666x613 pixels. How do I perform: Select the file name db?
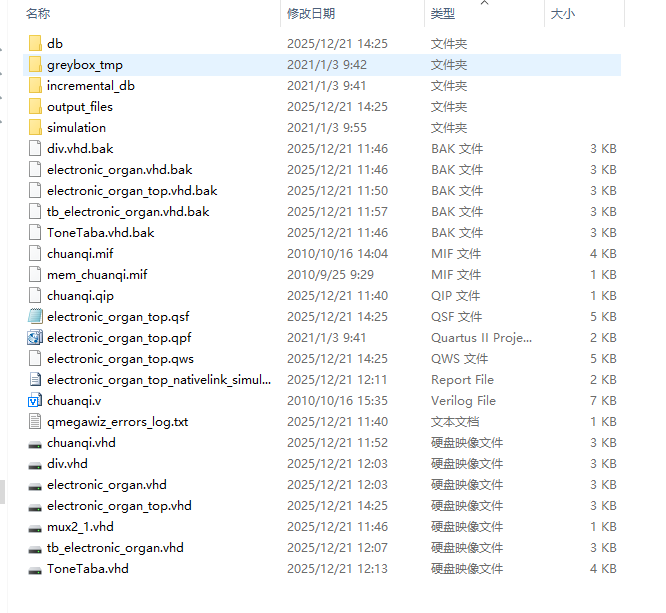[55, 43]
